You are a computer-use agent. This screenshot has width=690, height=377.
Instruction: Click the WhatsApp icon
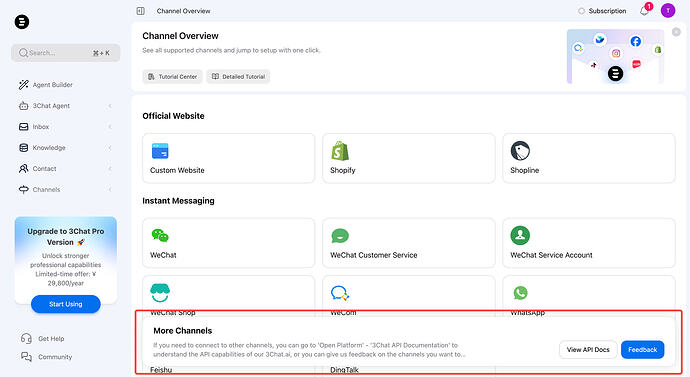[x=520, y=293]
